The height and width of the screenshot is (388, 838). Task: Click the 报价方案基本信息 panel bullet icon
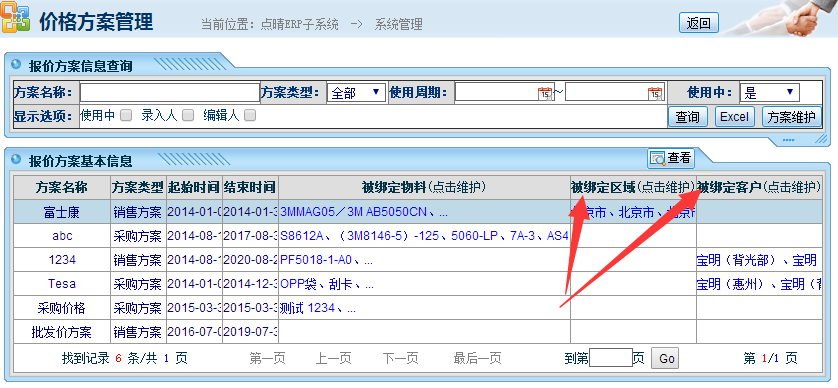tap(16, 159)
